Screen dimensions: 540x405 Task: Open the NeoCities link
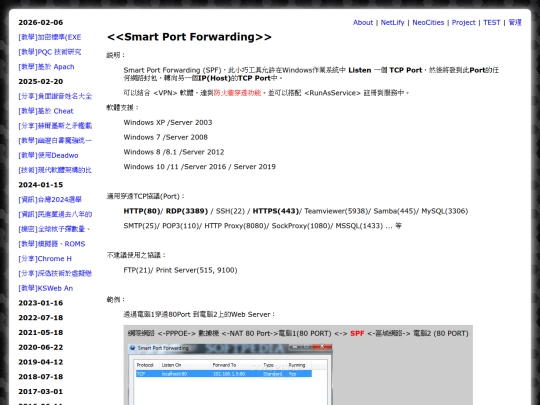tap(428, 22)
